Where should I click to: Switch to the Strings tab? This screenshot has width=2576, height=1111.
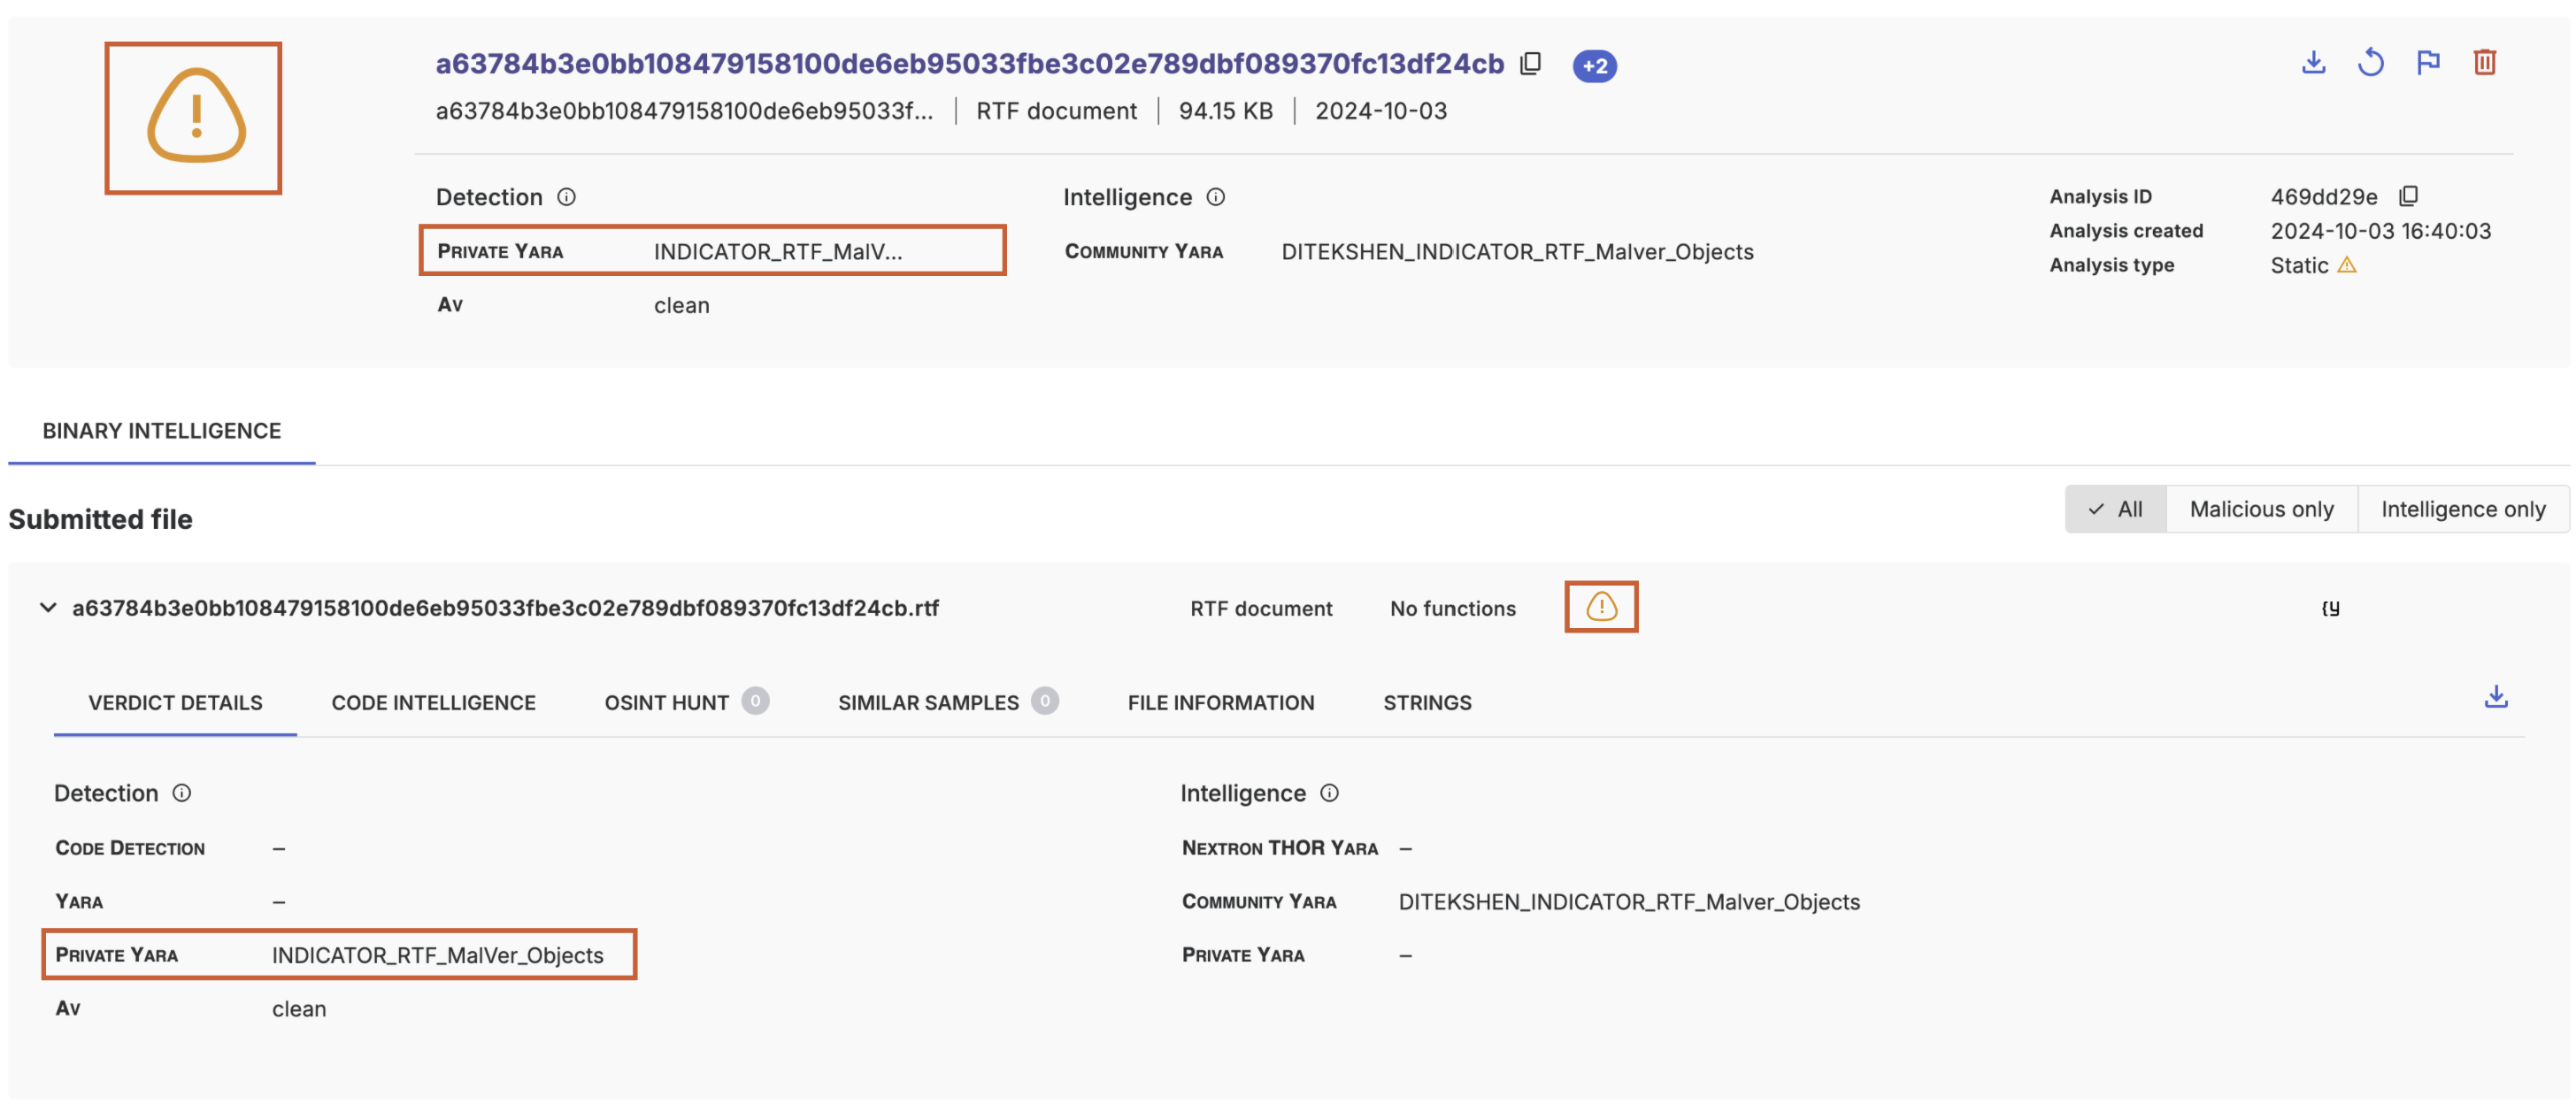coord(1427,703)
